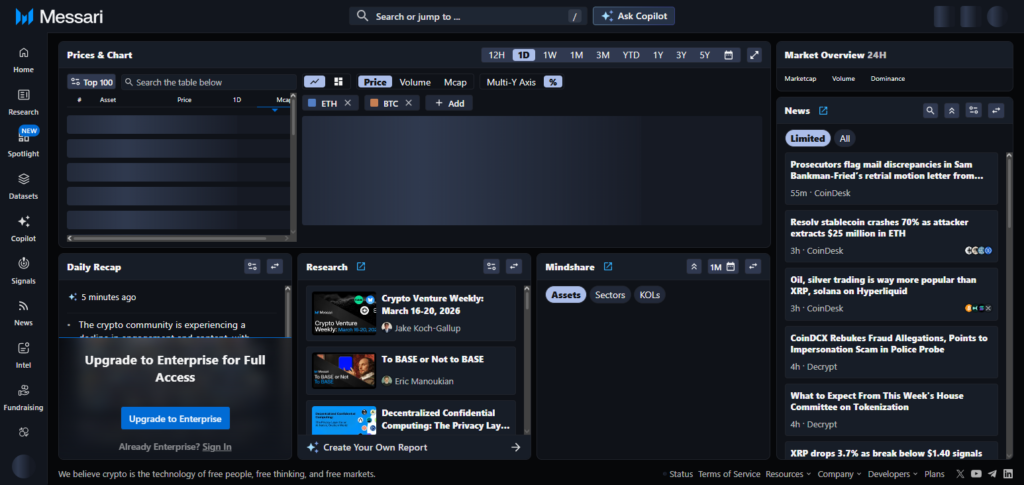Image resolution: width=1024 pixels, height=485 pixels.
Task: Open the calendar date picker in chart header
Action: tap(728, 55)
